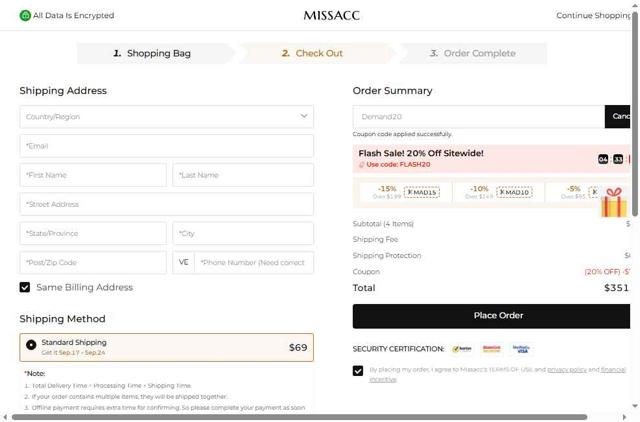Click the MAD10 coupon code tag

(514, 192)
